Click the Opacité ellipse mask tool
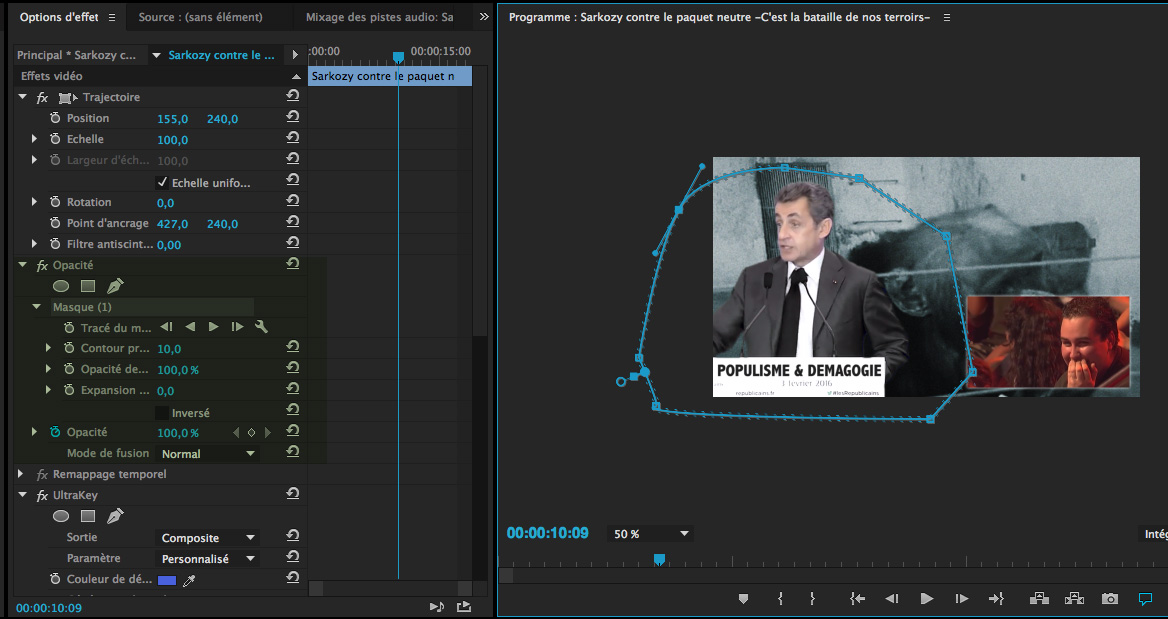Image resolution: width=1168 pixels, height=619 pixels. point(61,286)
